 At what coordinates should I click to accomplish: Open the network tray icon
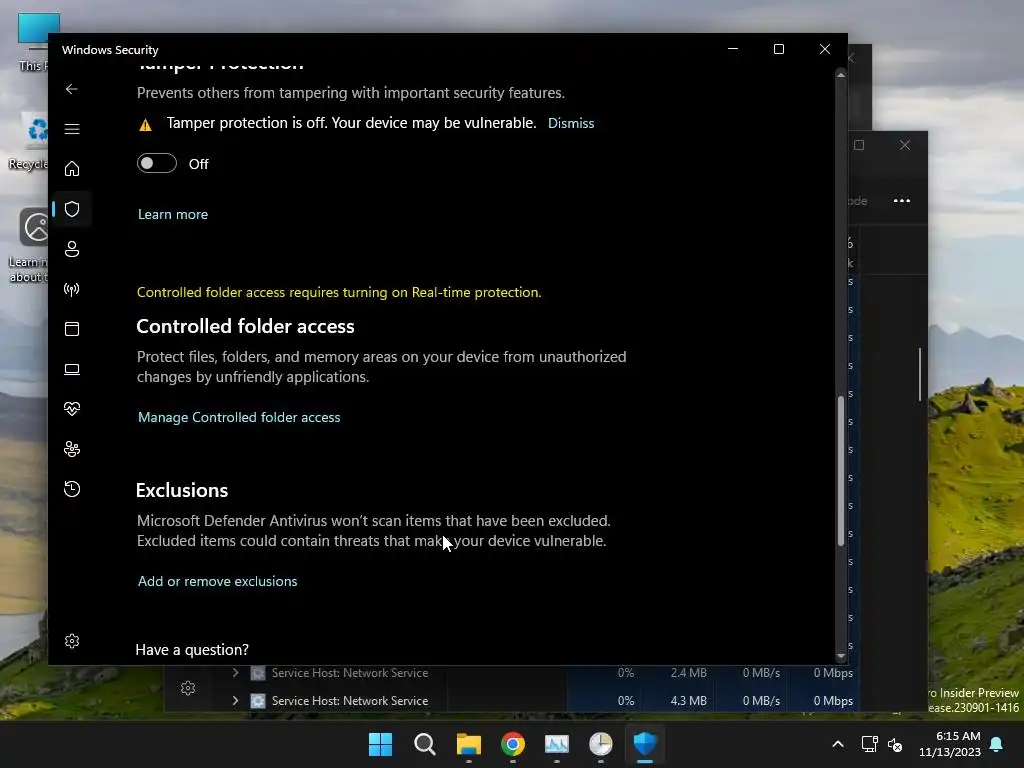(869, 744)
